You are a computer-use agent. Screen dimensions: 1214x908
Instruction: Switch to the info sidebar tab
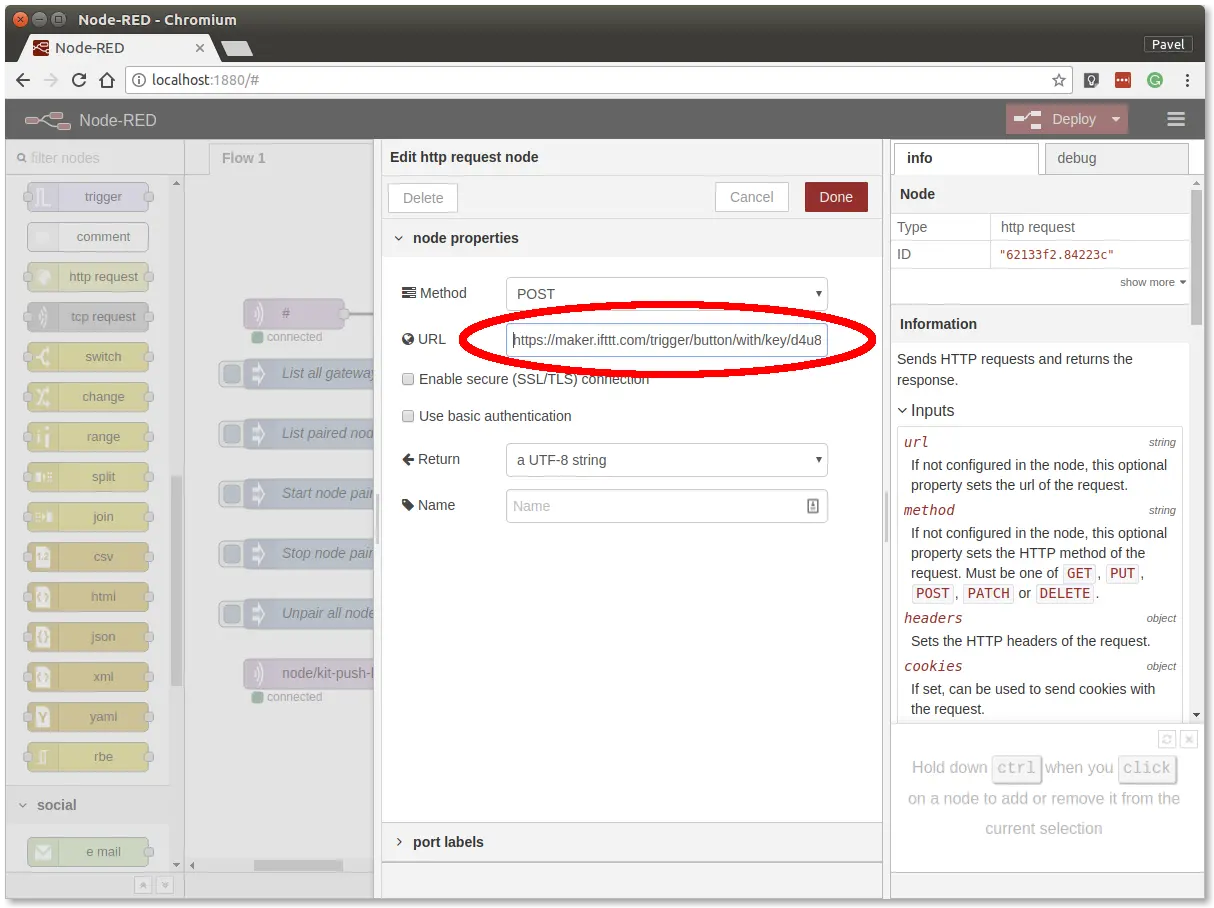click(x=966, y=158)
